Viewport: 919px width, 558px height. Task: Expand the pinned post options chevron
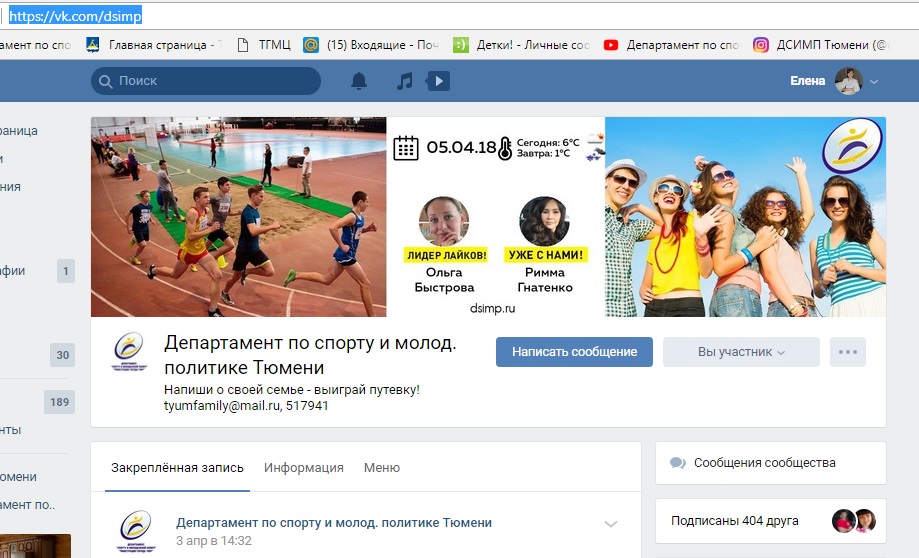(x=611, y=524)
